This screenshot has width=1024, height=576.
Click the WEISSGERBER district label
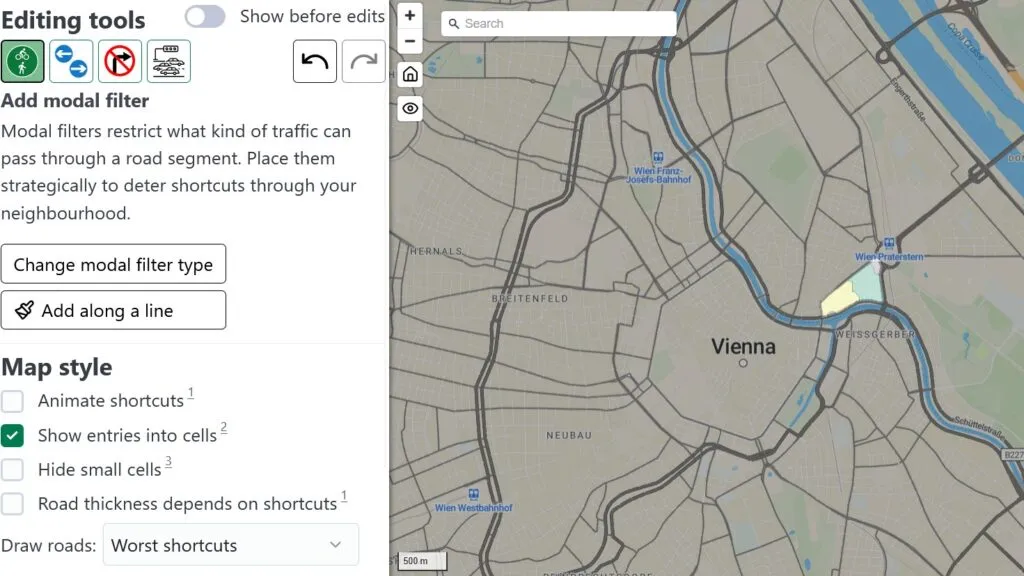[874, 334]
